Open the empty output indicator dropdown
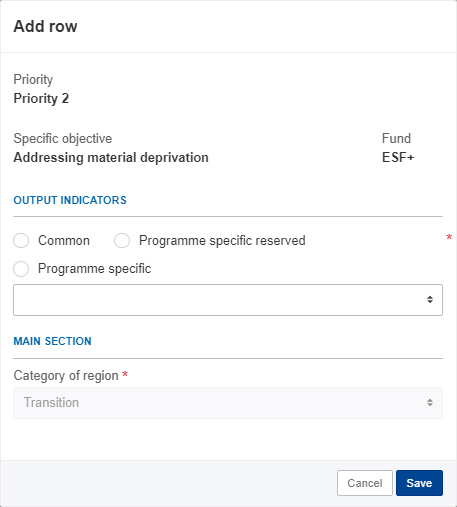The width and height of the screenshot is (457, 507). (x=228, y=300)
